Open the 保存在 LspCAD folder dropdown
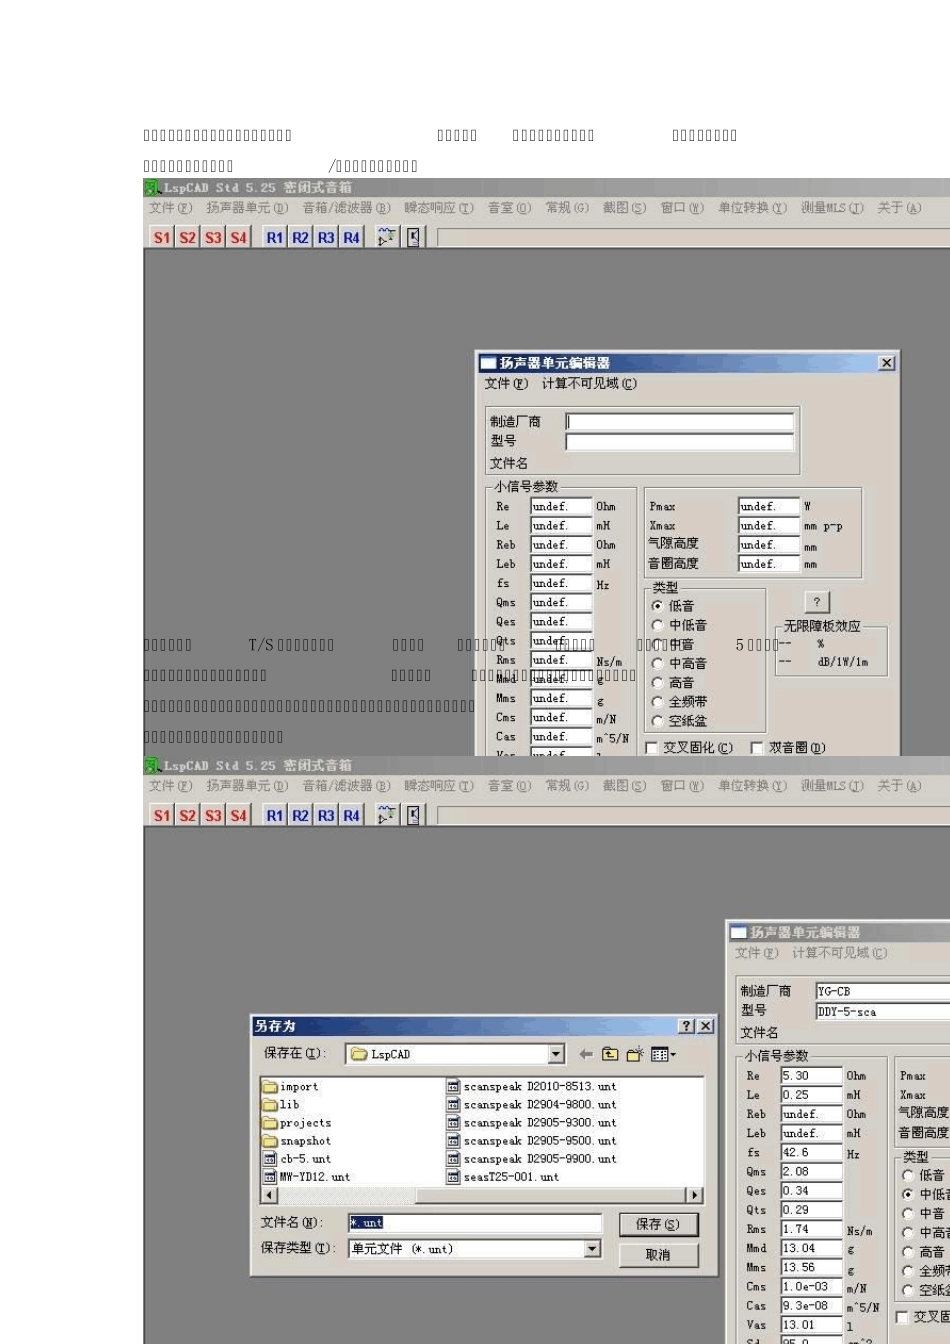The height and width of the screenshot is (1344, 950). (556, 1054)
